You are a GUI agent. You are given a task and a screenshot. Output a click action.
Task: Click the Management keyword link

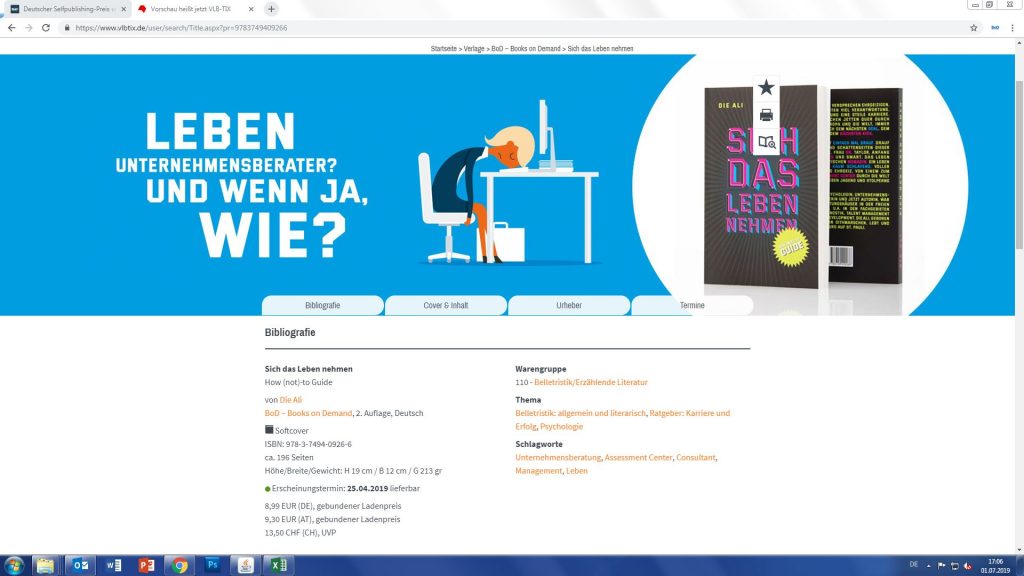[x=539, y=470]
